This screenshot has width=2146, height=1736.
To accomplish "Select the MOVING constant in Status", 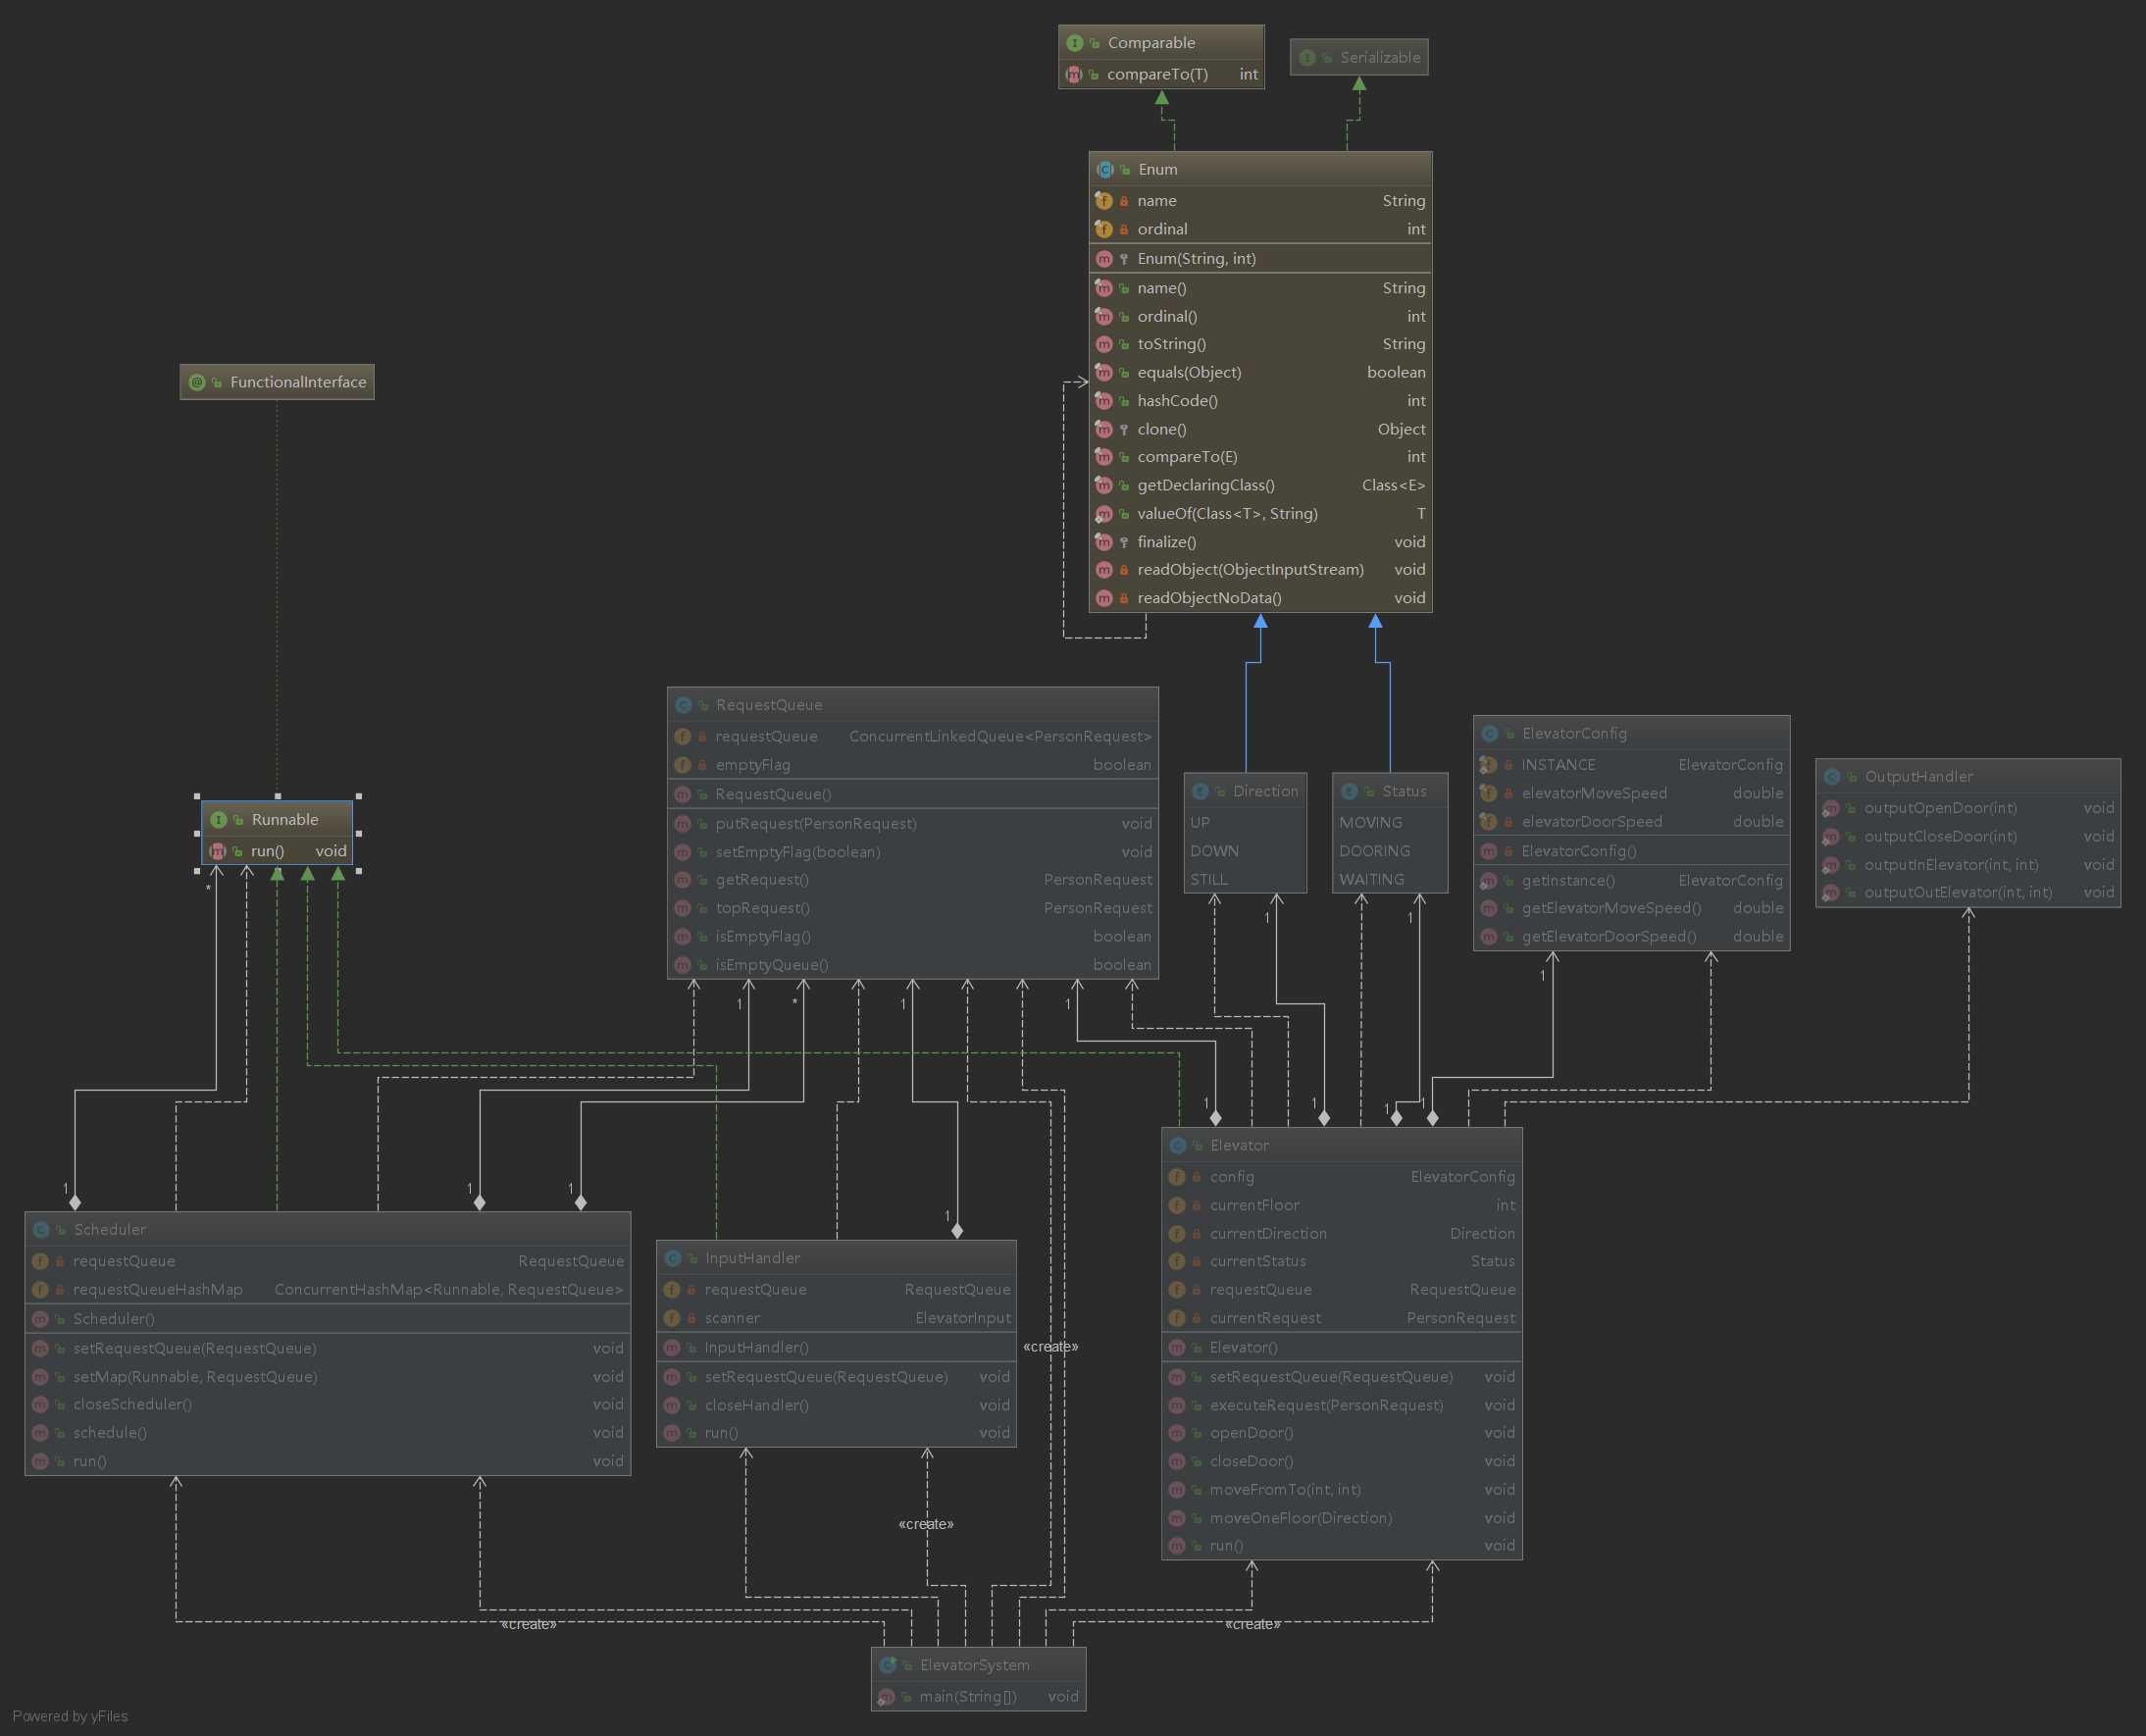I will (x=1390, y=823).
